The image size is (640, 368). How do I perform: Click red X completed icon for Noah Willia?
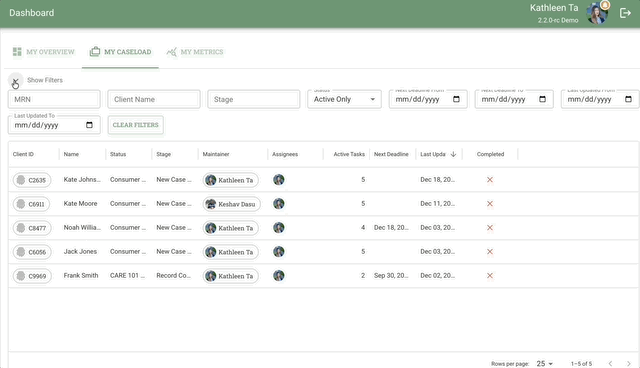tap(490, 228)
